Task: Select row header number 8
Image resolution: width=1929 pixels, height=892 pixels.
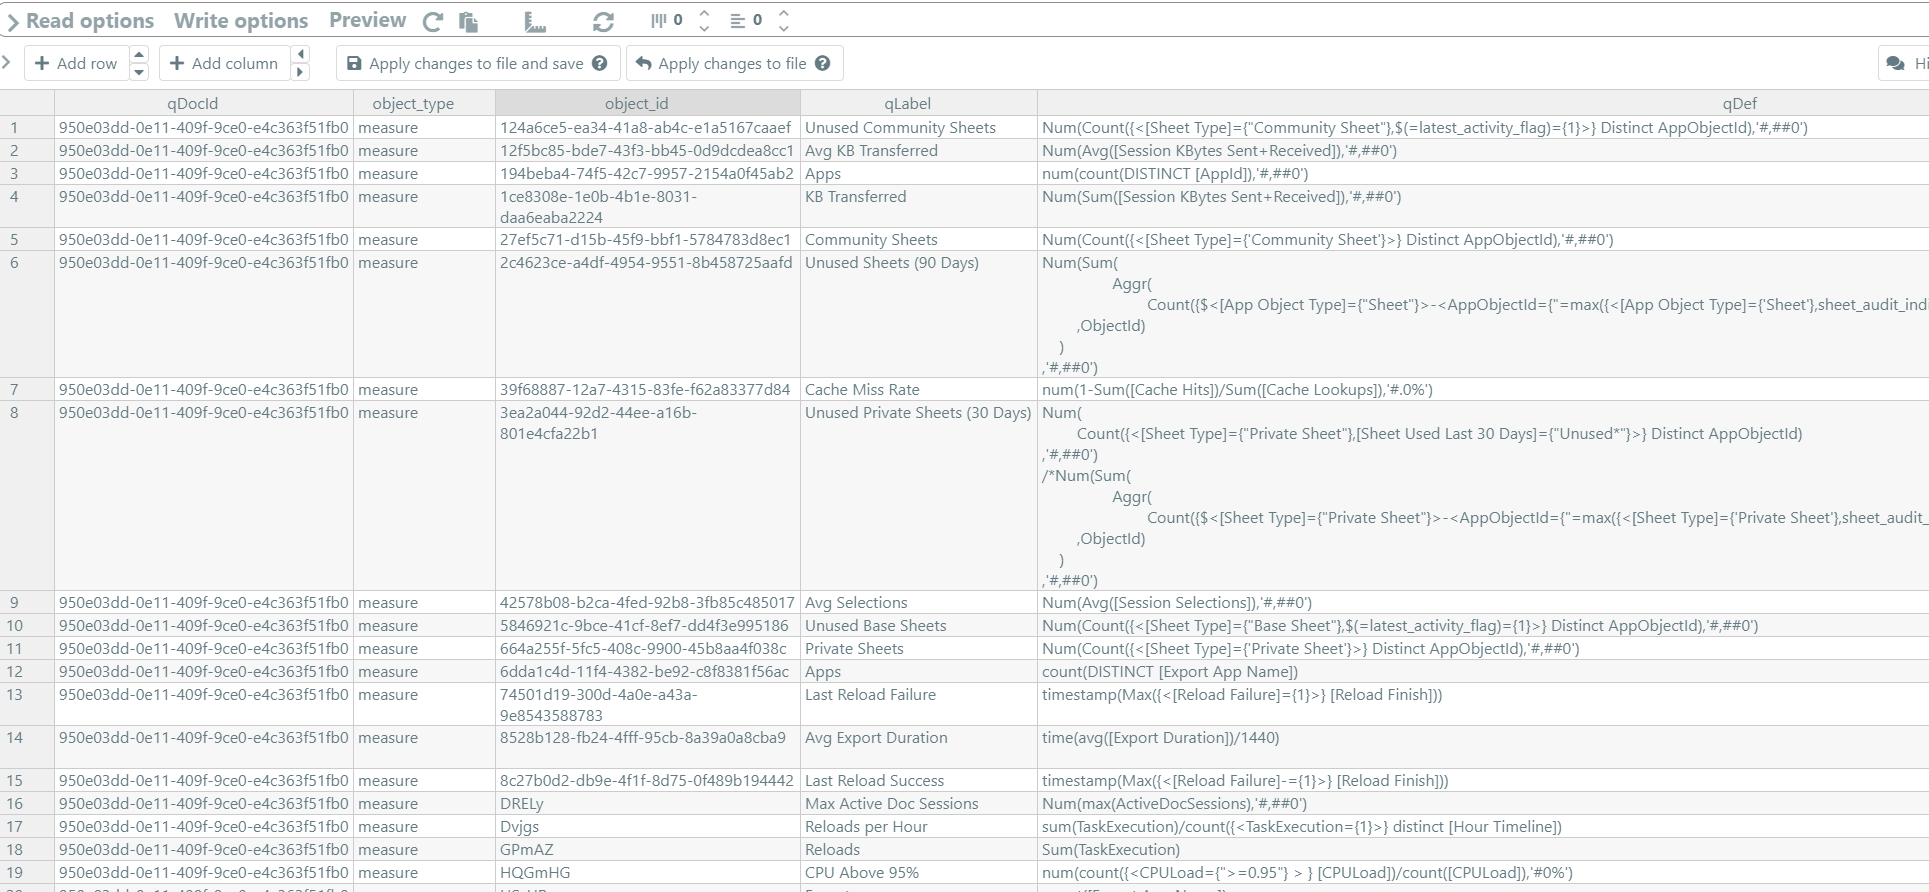Action: (27, 496)
